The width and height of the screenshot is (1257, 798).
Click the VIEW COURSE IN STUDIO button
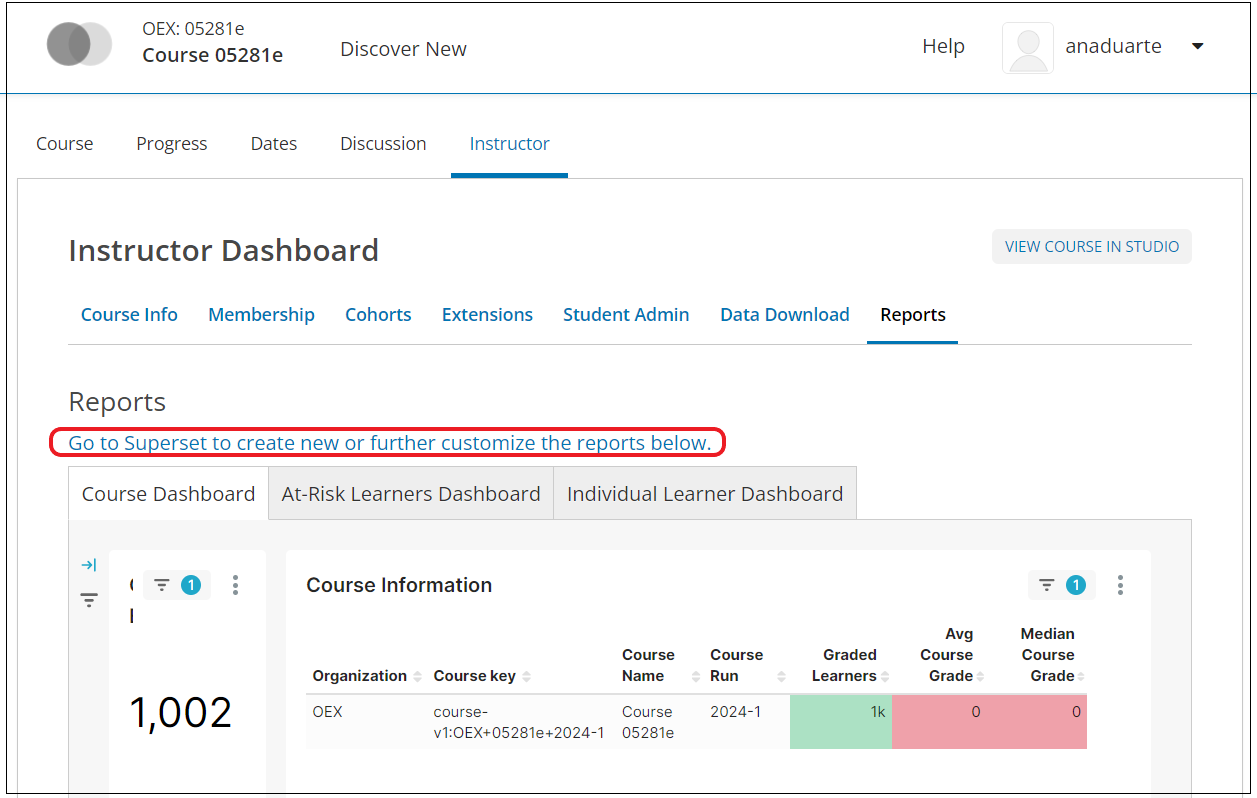1092,246
